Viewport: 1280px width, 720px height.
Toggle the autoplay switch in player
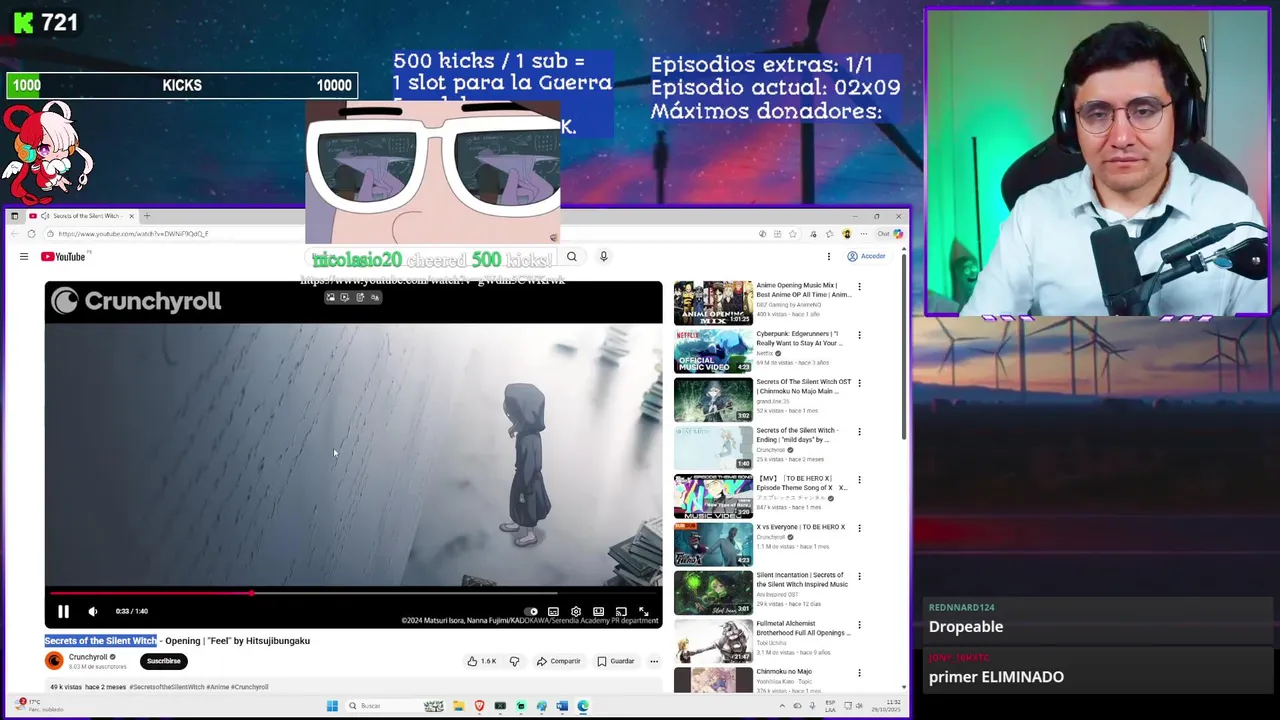pyautogui.click(x=531, y=611)
